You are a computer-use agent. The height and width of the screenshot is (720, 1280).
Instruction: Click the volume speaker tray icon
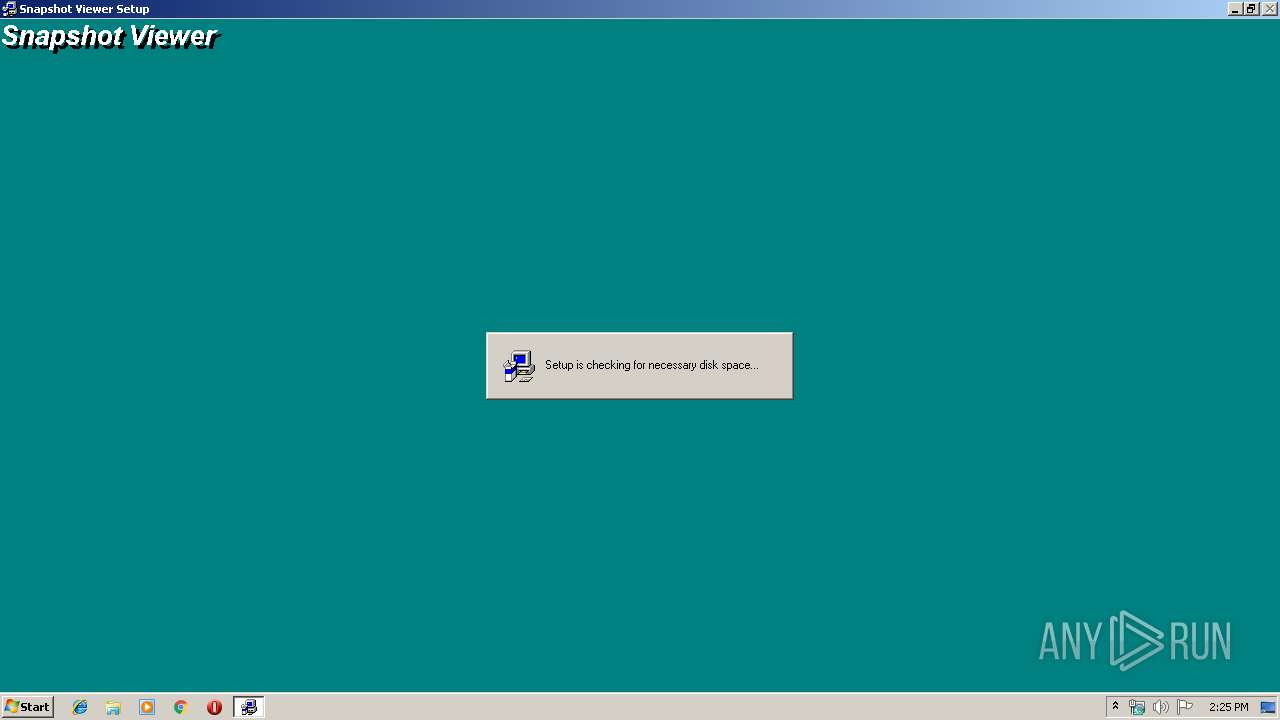[x=1160, y=707]
